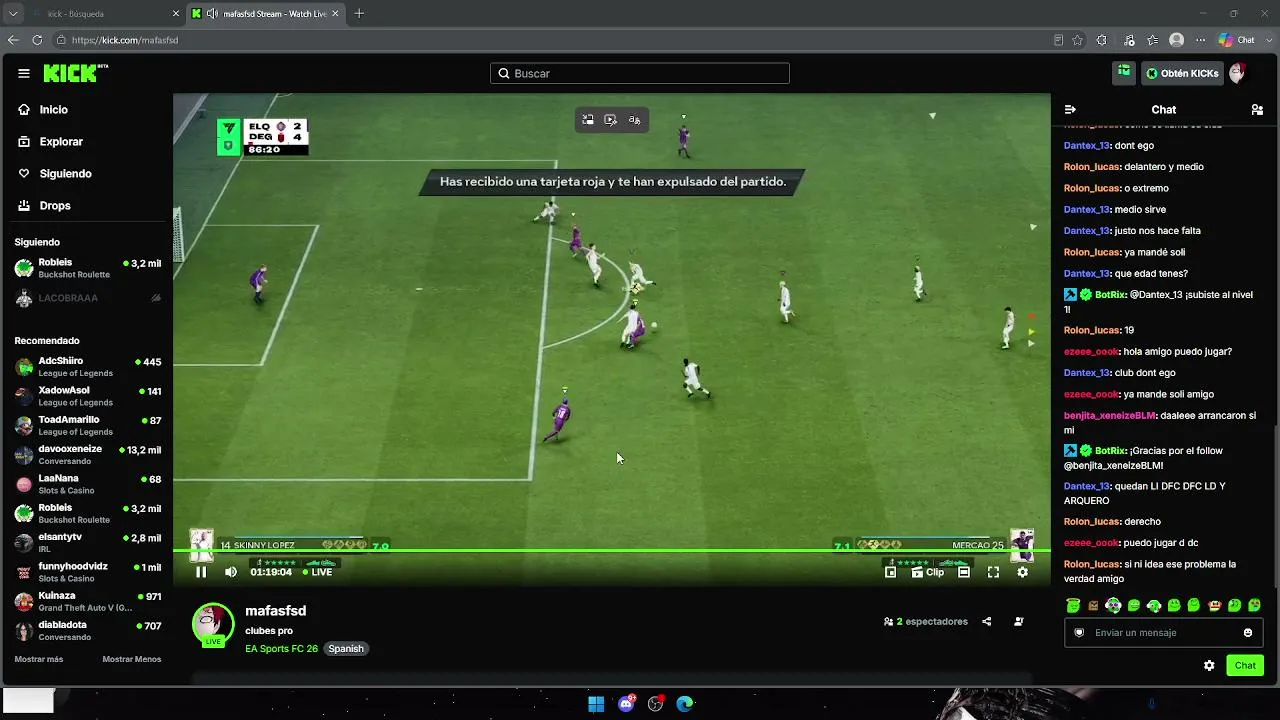This screenshot has height=720, width=1280.
Task: Select the mafasfsd Stream browser tab
Action: click(266, 14)
